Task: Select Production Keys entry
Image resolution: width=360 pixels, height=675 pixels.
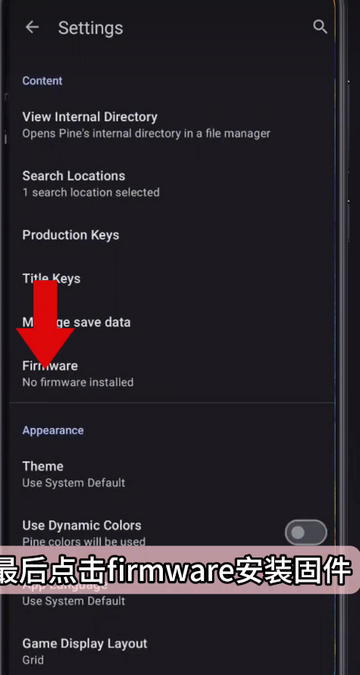Action: point(172,235)
